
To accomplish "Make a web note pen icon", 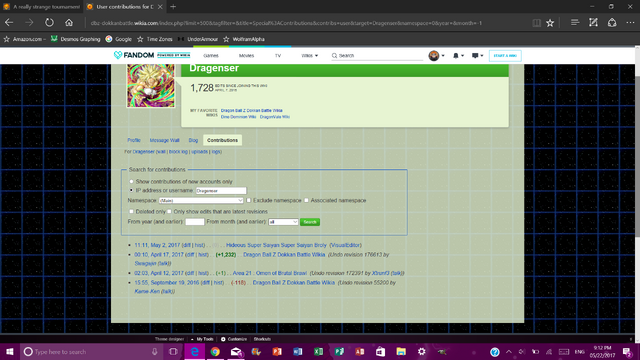I will click(x=593, y=22).
